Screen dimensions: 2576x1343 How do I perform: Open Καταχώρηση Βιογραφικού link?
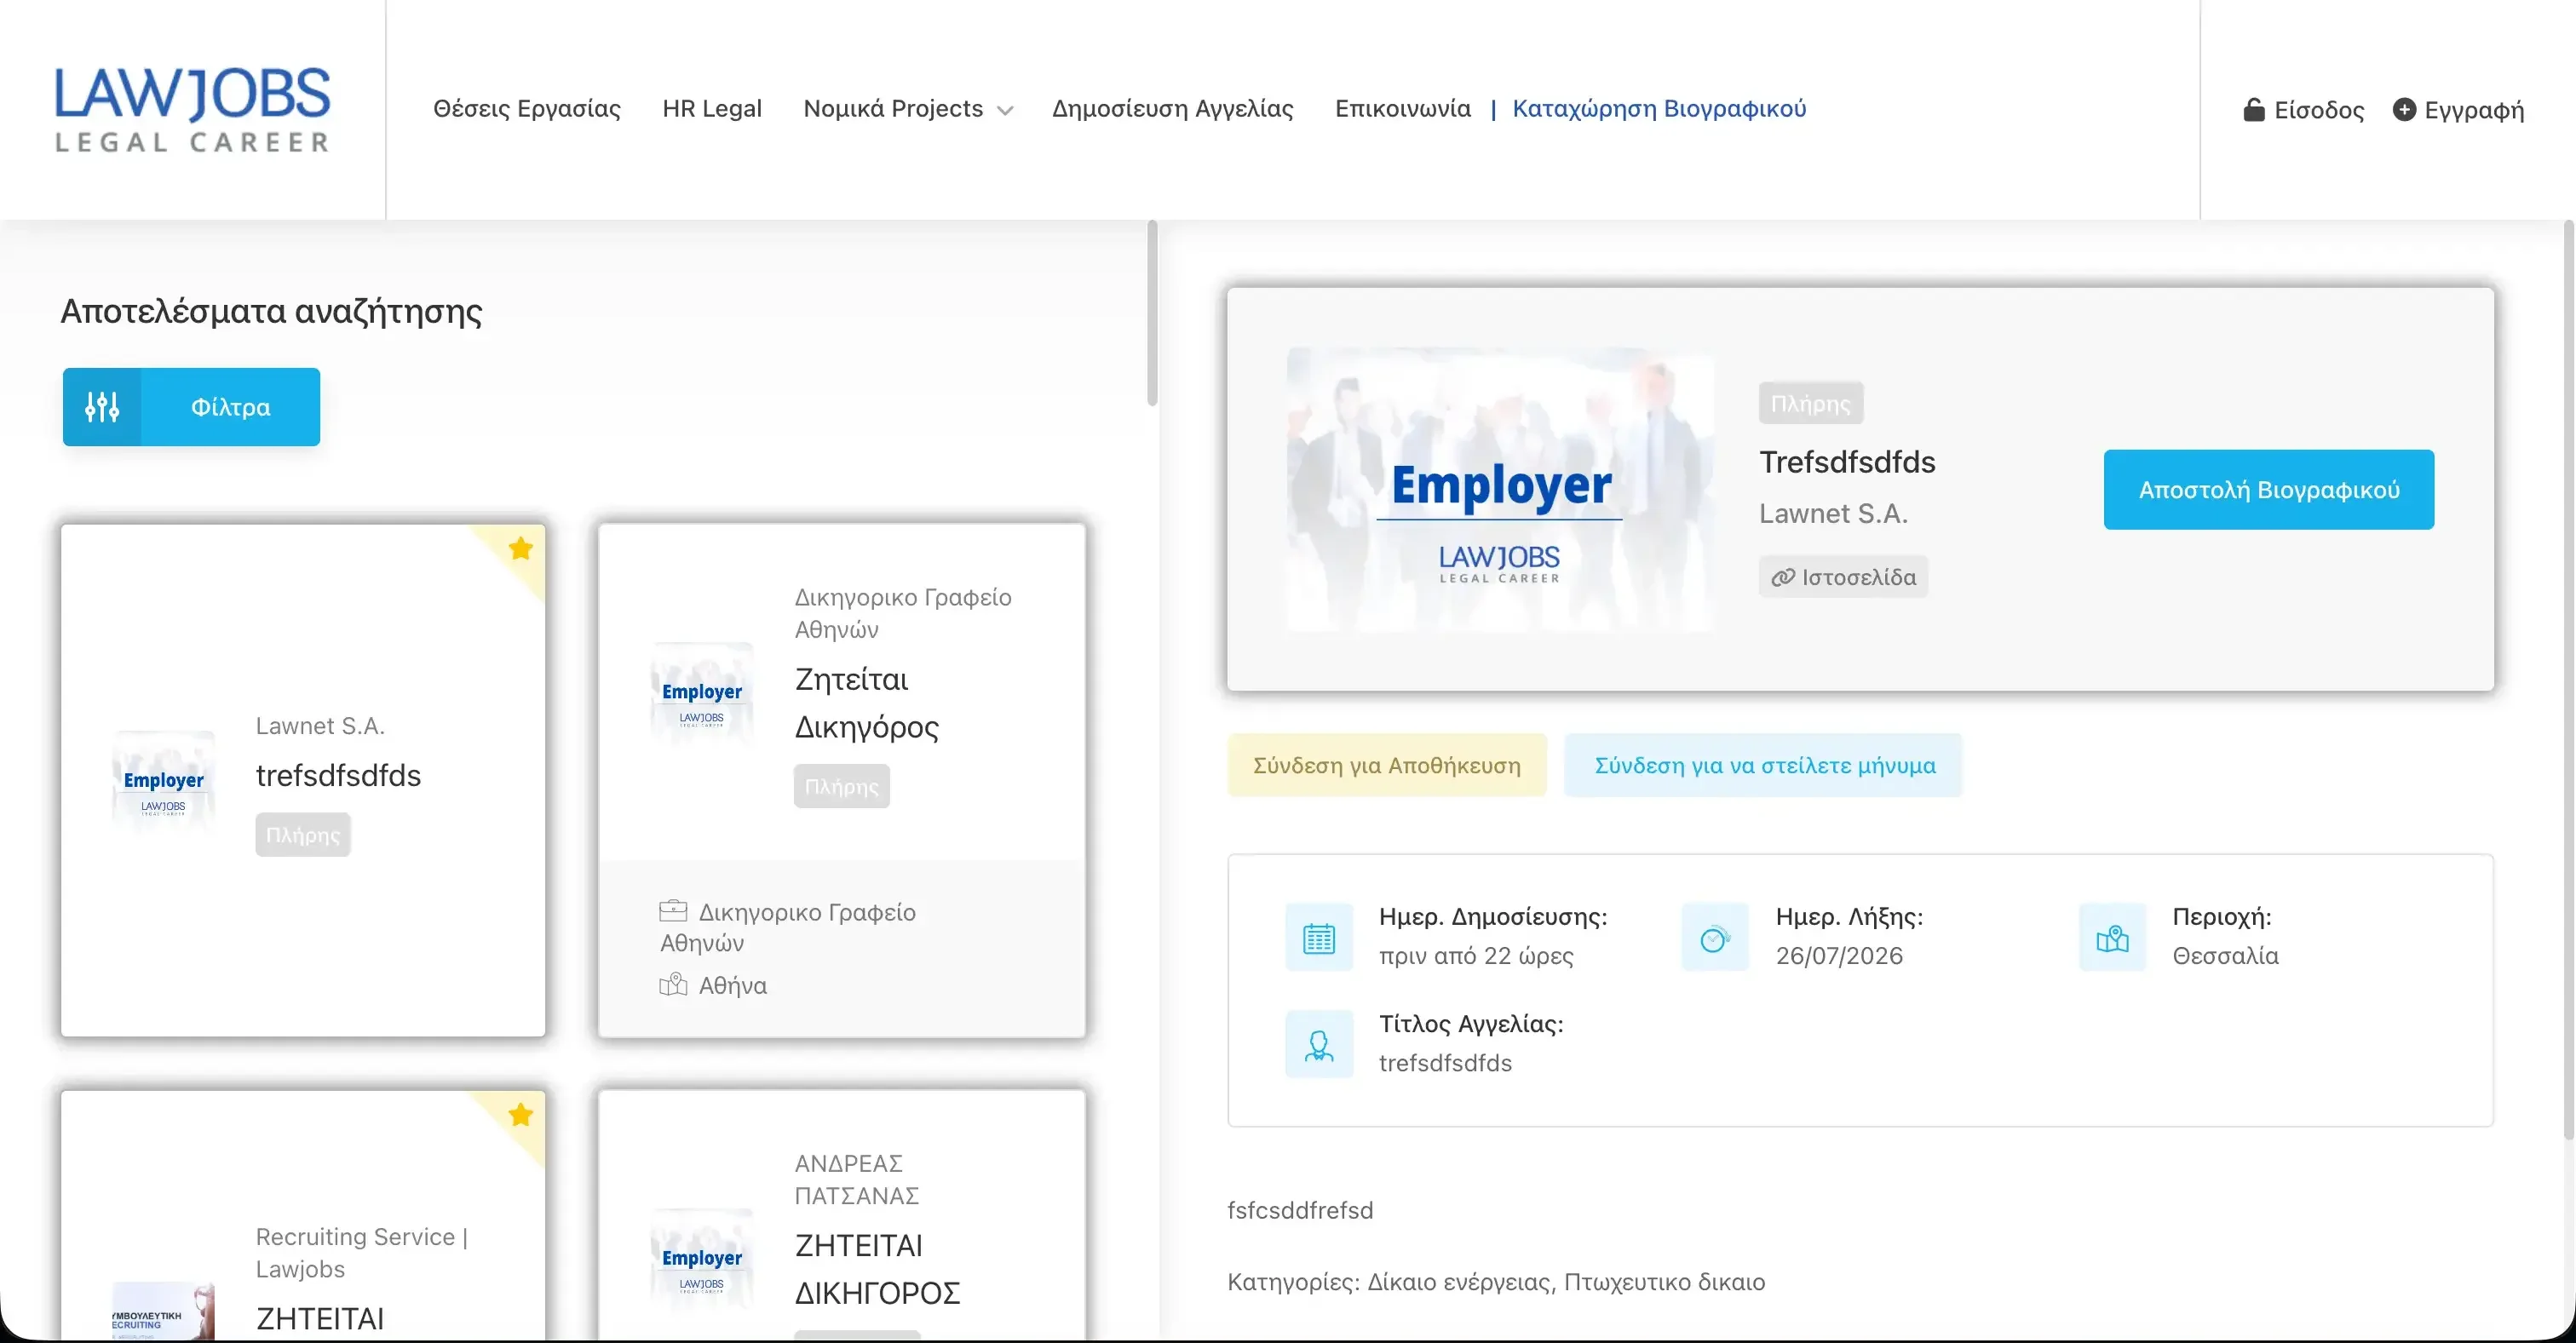pos(1659,109)
